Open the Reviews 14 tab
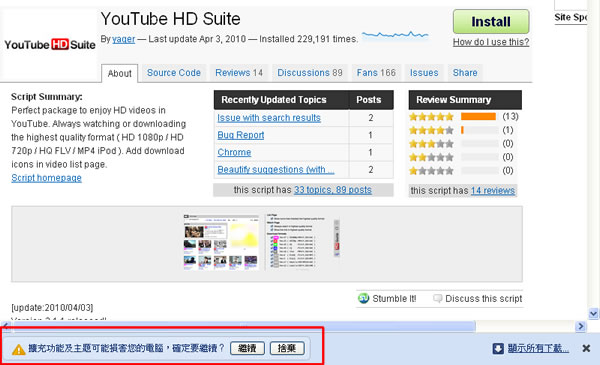 (x=239, y=73)
